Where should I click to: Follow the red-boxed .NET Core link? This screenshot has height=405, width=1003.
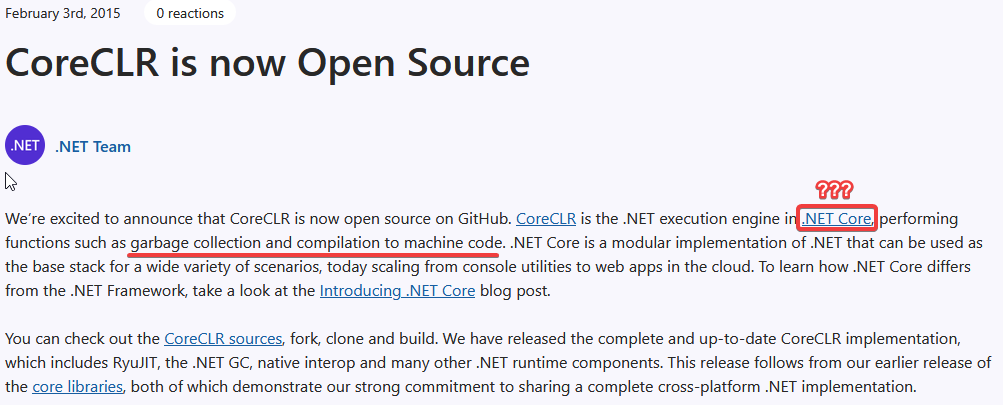(838, 218)
